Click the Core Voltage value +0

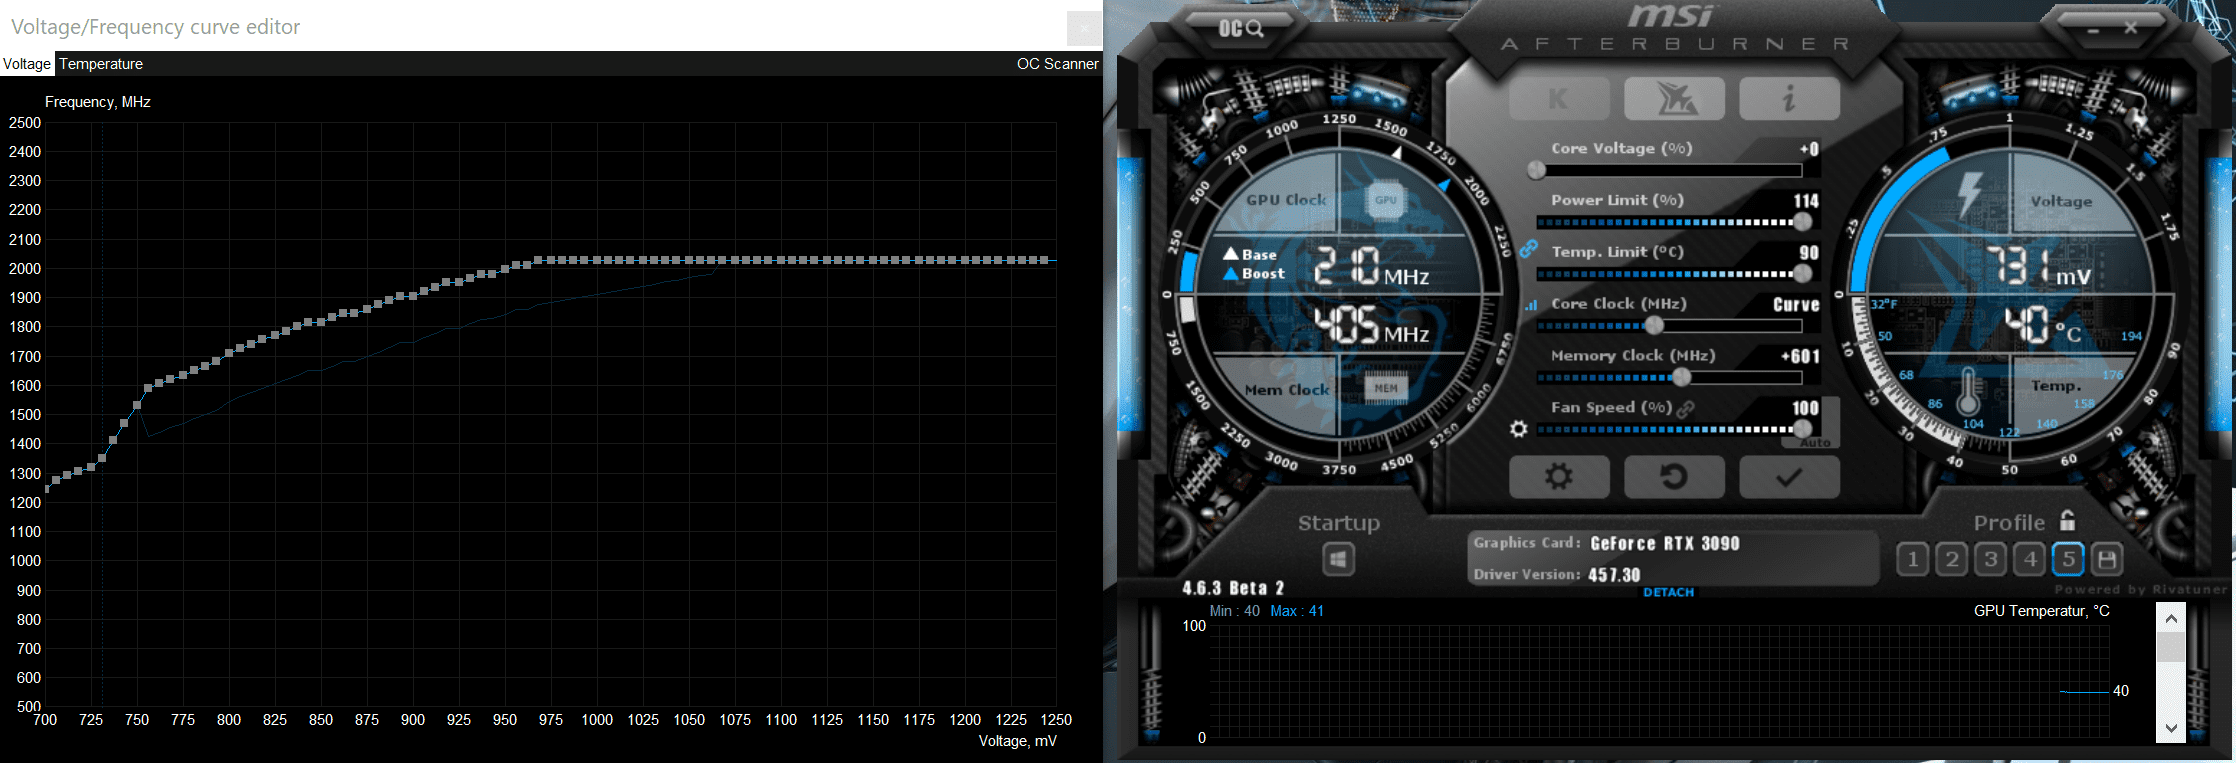tap(1809, 149)
